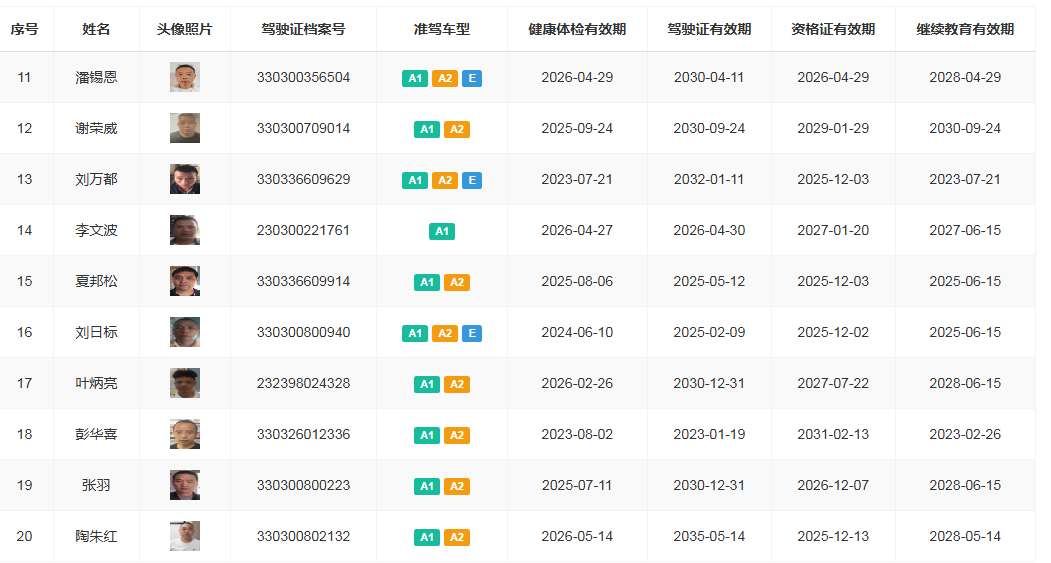Viewport: 1051px width, 563px height.
Task: Click the avatar photo in row 20
Action: (184, 536)
